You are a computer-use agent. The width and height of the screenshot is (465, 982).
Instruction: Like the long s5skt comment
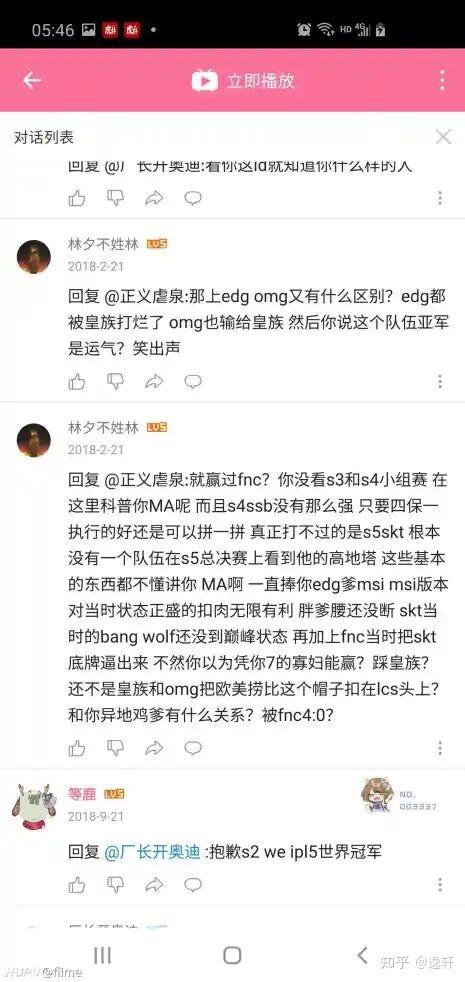tap(77, 747)
